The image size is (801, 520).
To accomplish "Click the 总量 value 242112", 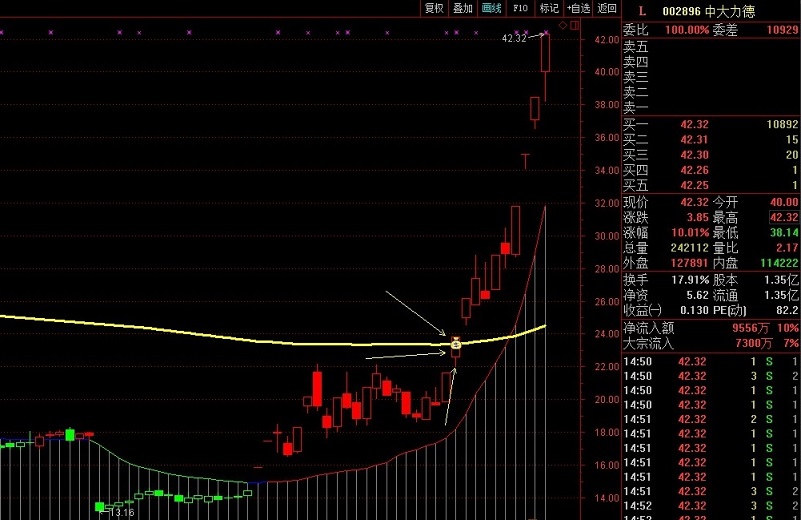I will coord(690,248).
